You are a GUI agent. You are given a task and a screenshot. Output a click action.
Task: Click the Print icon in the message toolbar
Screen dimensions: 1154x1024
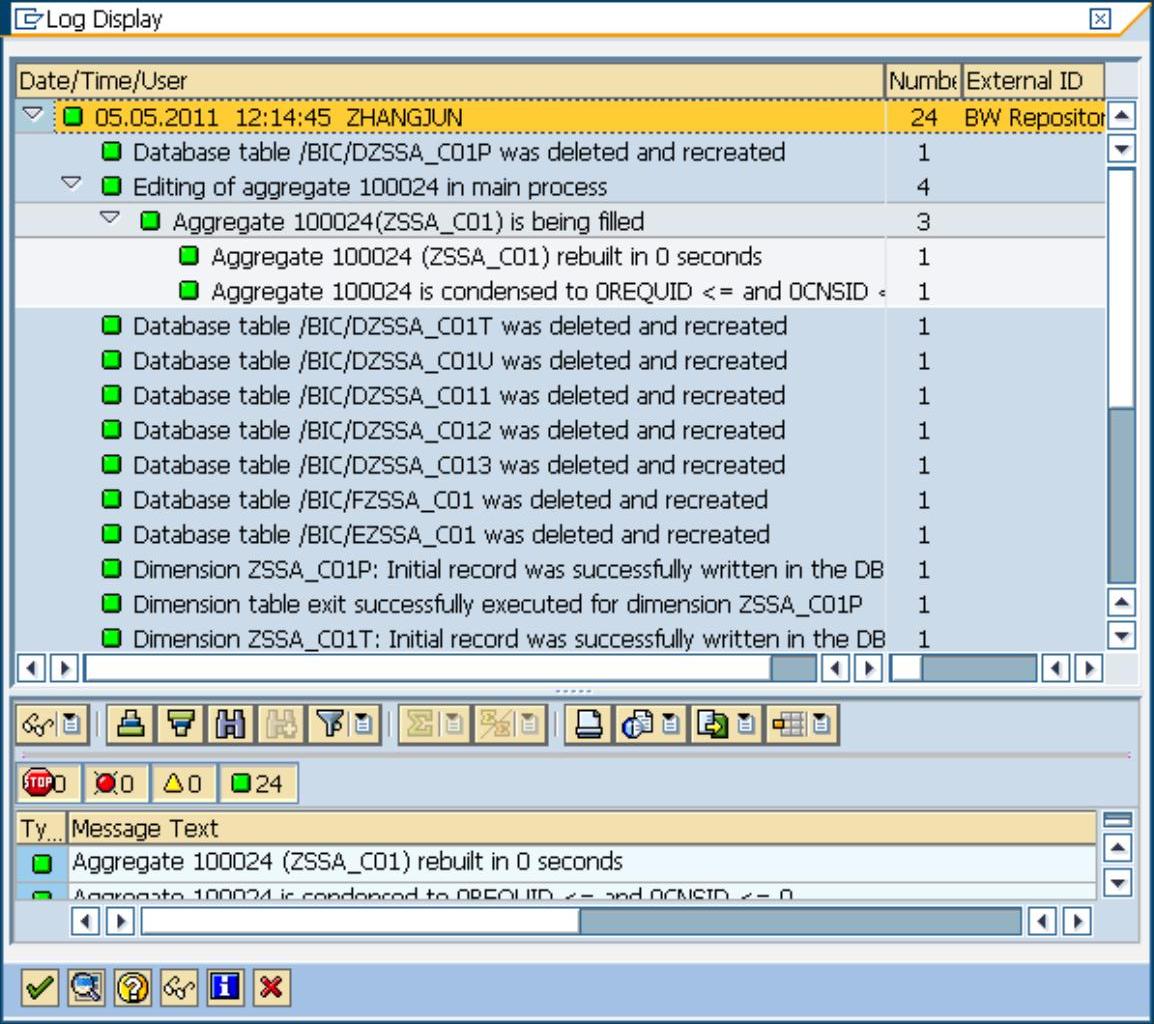[589, 725]
